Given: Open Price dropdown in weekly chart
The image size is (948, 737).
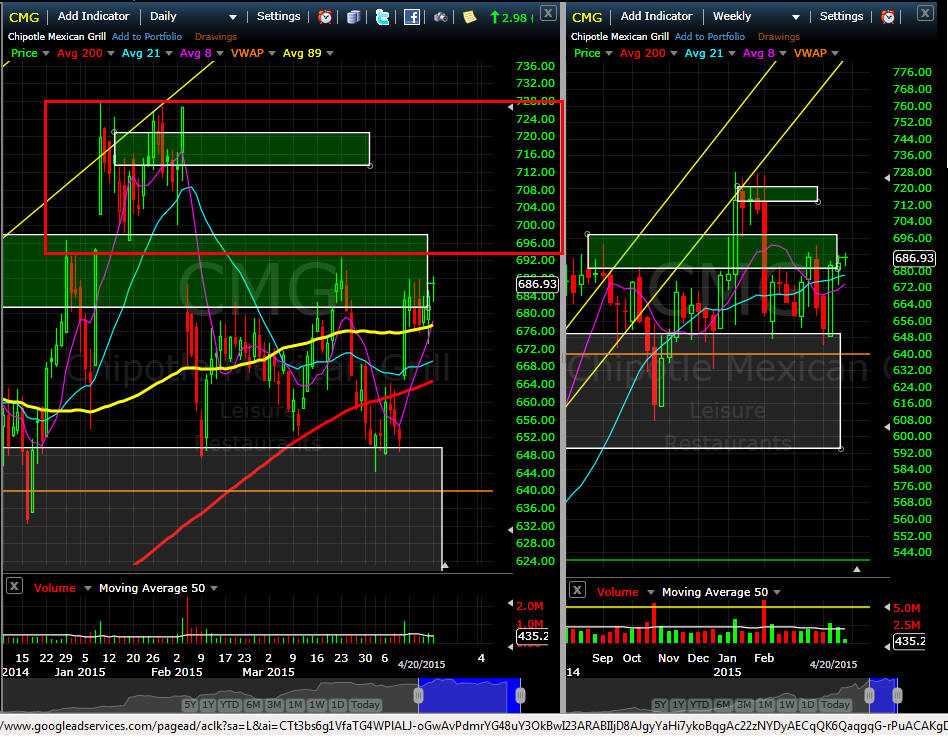Looking at the screenshot, I should point(609,53).
